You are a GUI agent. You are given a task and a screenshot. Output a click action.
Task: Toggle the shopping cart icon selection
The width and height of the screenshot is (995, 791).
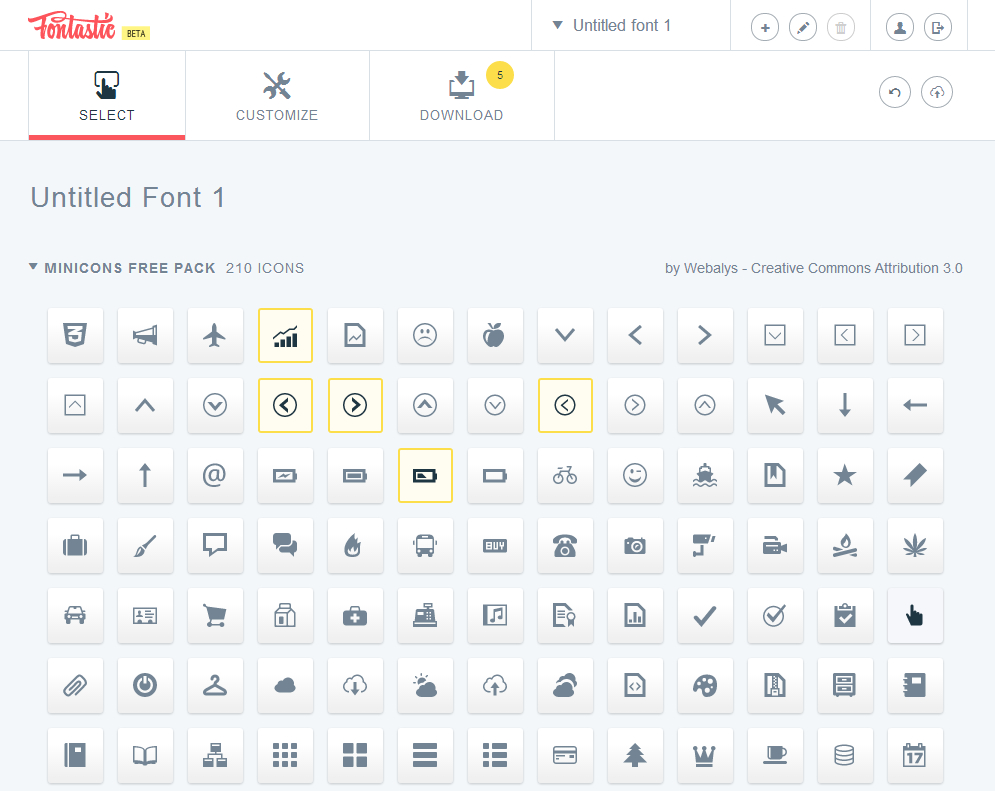tap(215, 615)
